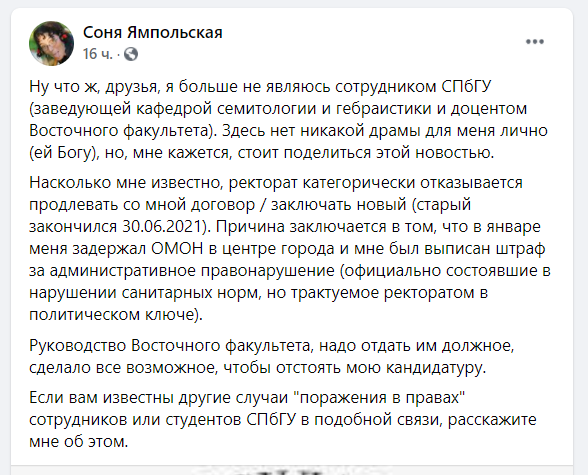This screenshot has height=475, width=588.
Task: Click the paragraph starting with Руководство Восточного факультета
Action: pyautogui.click(x=272, y=357)
